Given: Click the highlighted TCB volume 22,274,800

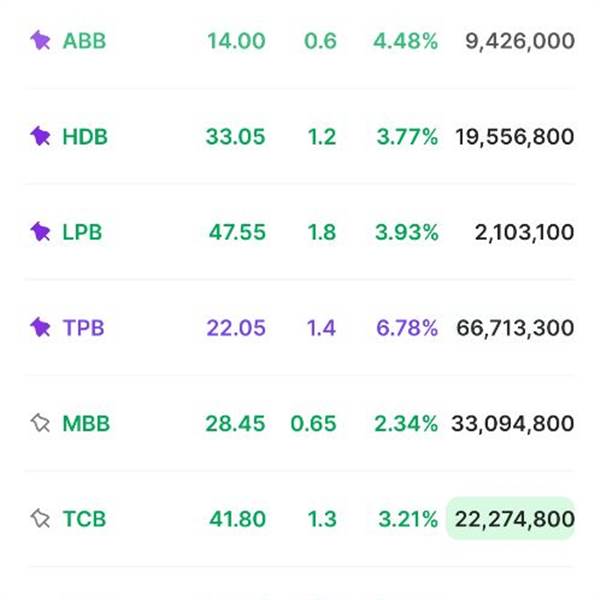Looking at the screenshot, I should pyautogui.click(x=511, y=519).
